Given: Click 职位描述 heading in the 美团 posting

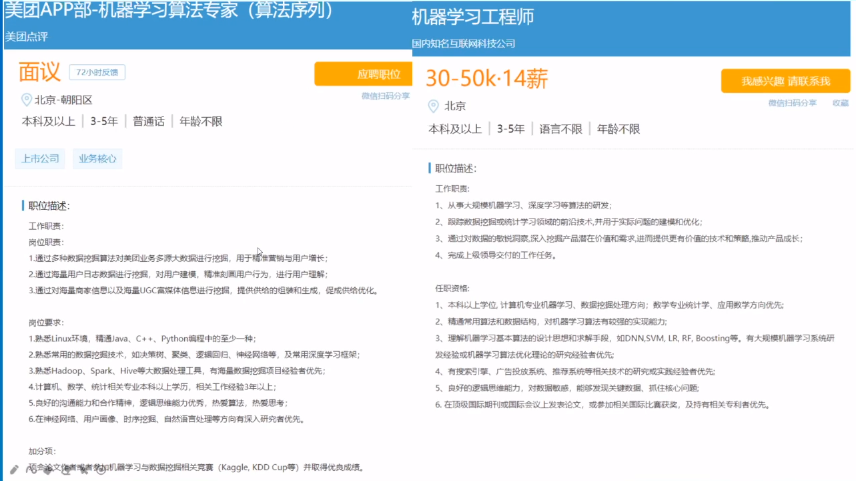Looking at the screenshot, I should tap(49, 206).
